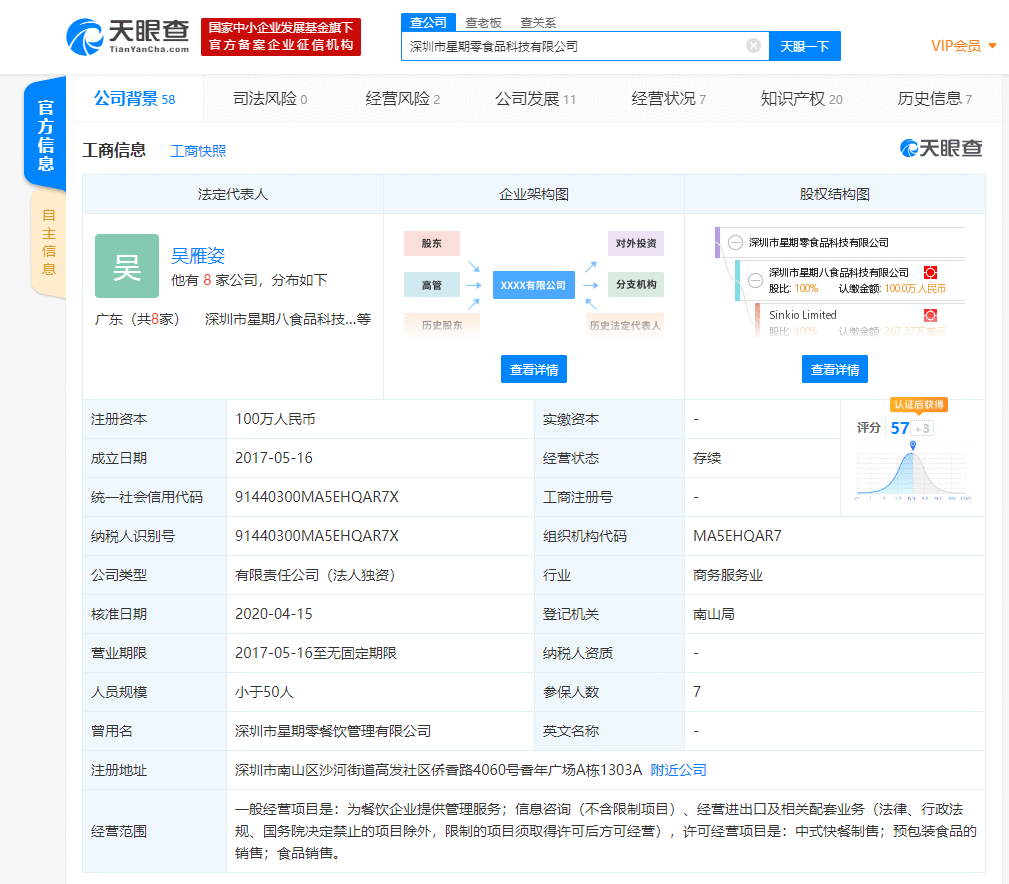The height and width of the screenshot is (884, 1009).
Task: Click the 分支机构 box in structure diagram
Action: tap(636, 284)
